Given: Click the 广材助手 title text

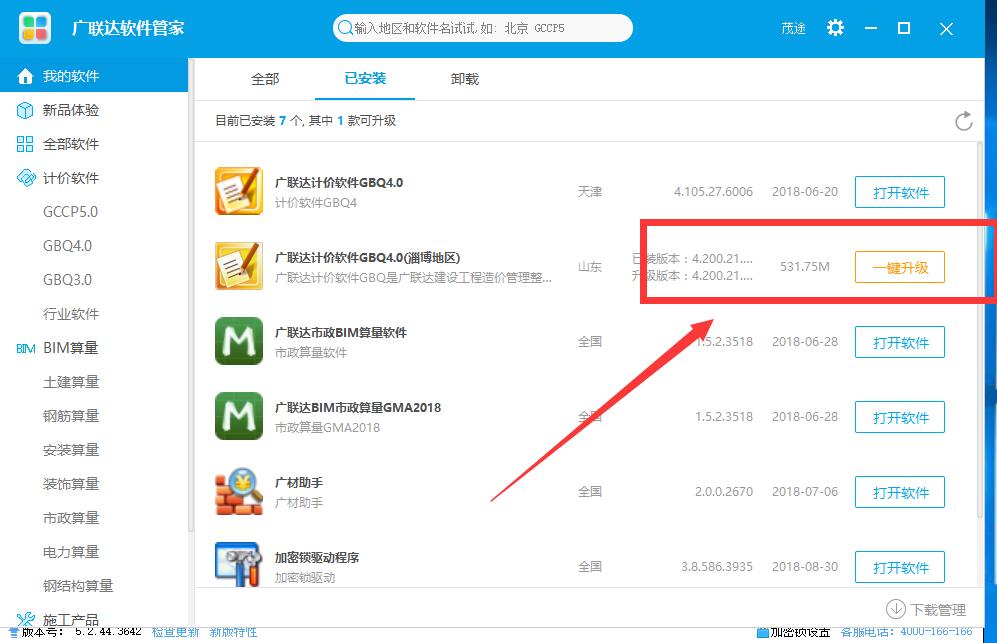Looking at the screenshot, I should [x=298, y=483].
